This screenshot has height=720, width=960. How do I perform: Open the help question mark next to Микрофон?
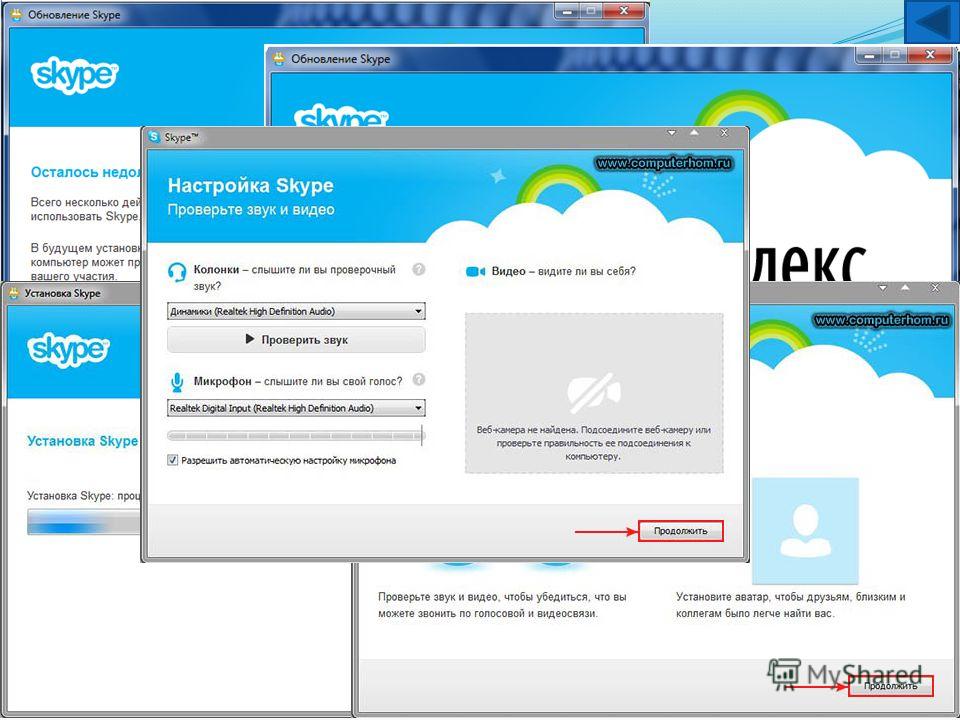click(419, 380)
